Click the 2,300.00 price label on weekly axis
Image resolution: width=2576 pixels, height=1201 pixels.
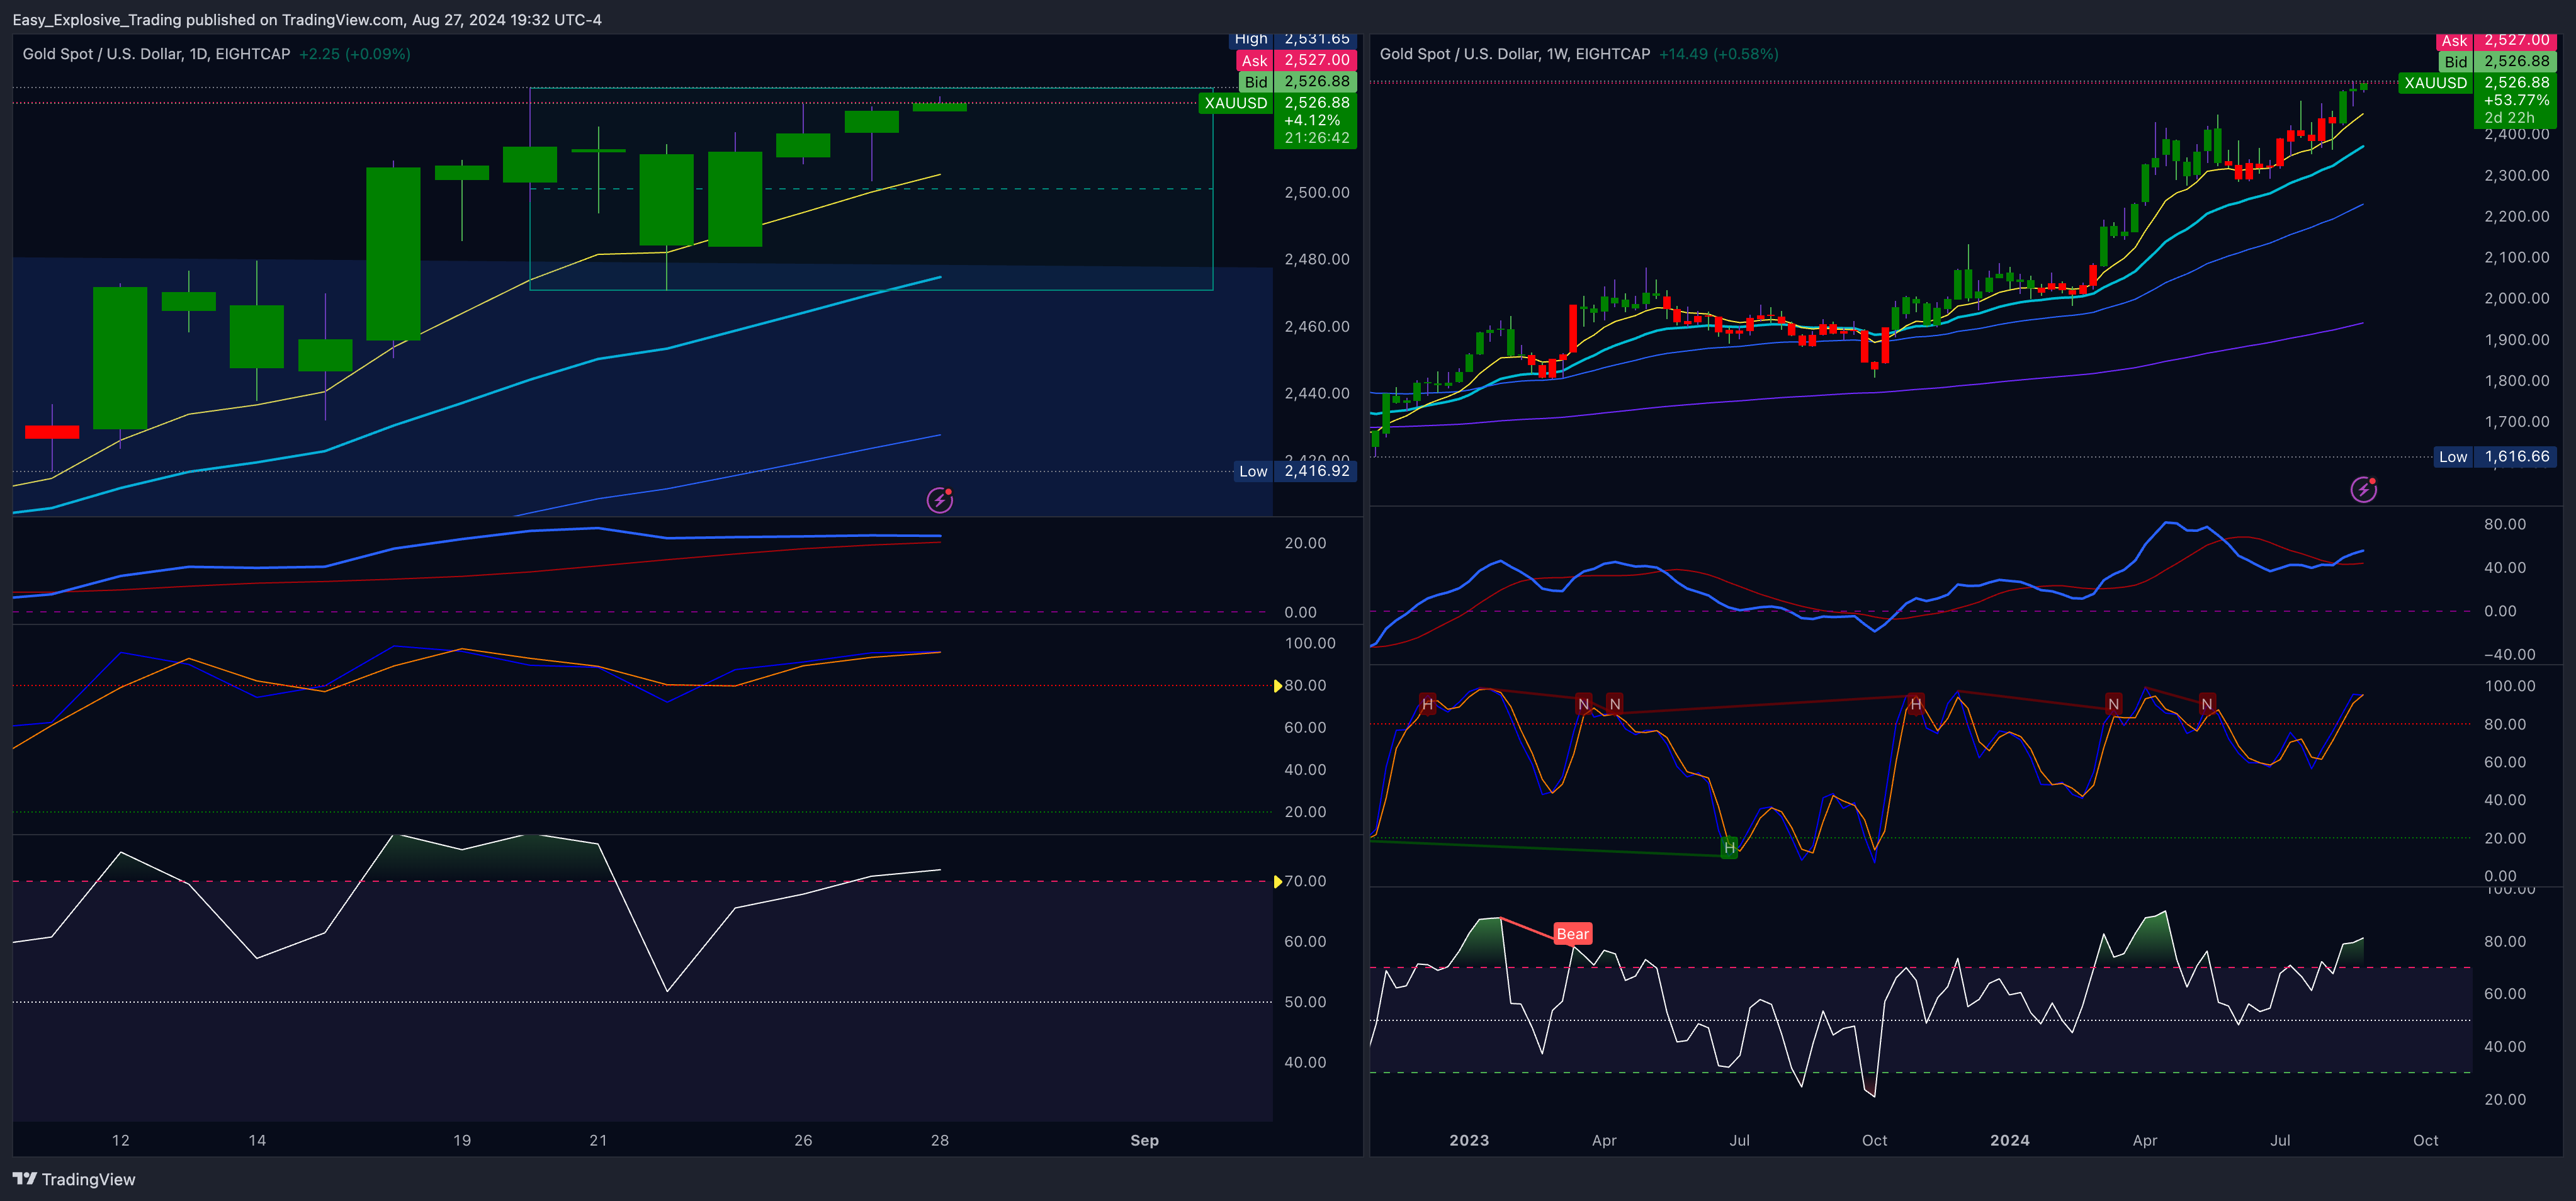click(2516, 175)
